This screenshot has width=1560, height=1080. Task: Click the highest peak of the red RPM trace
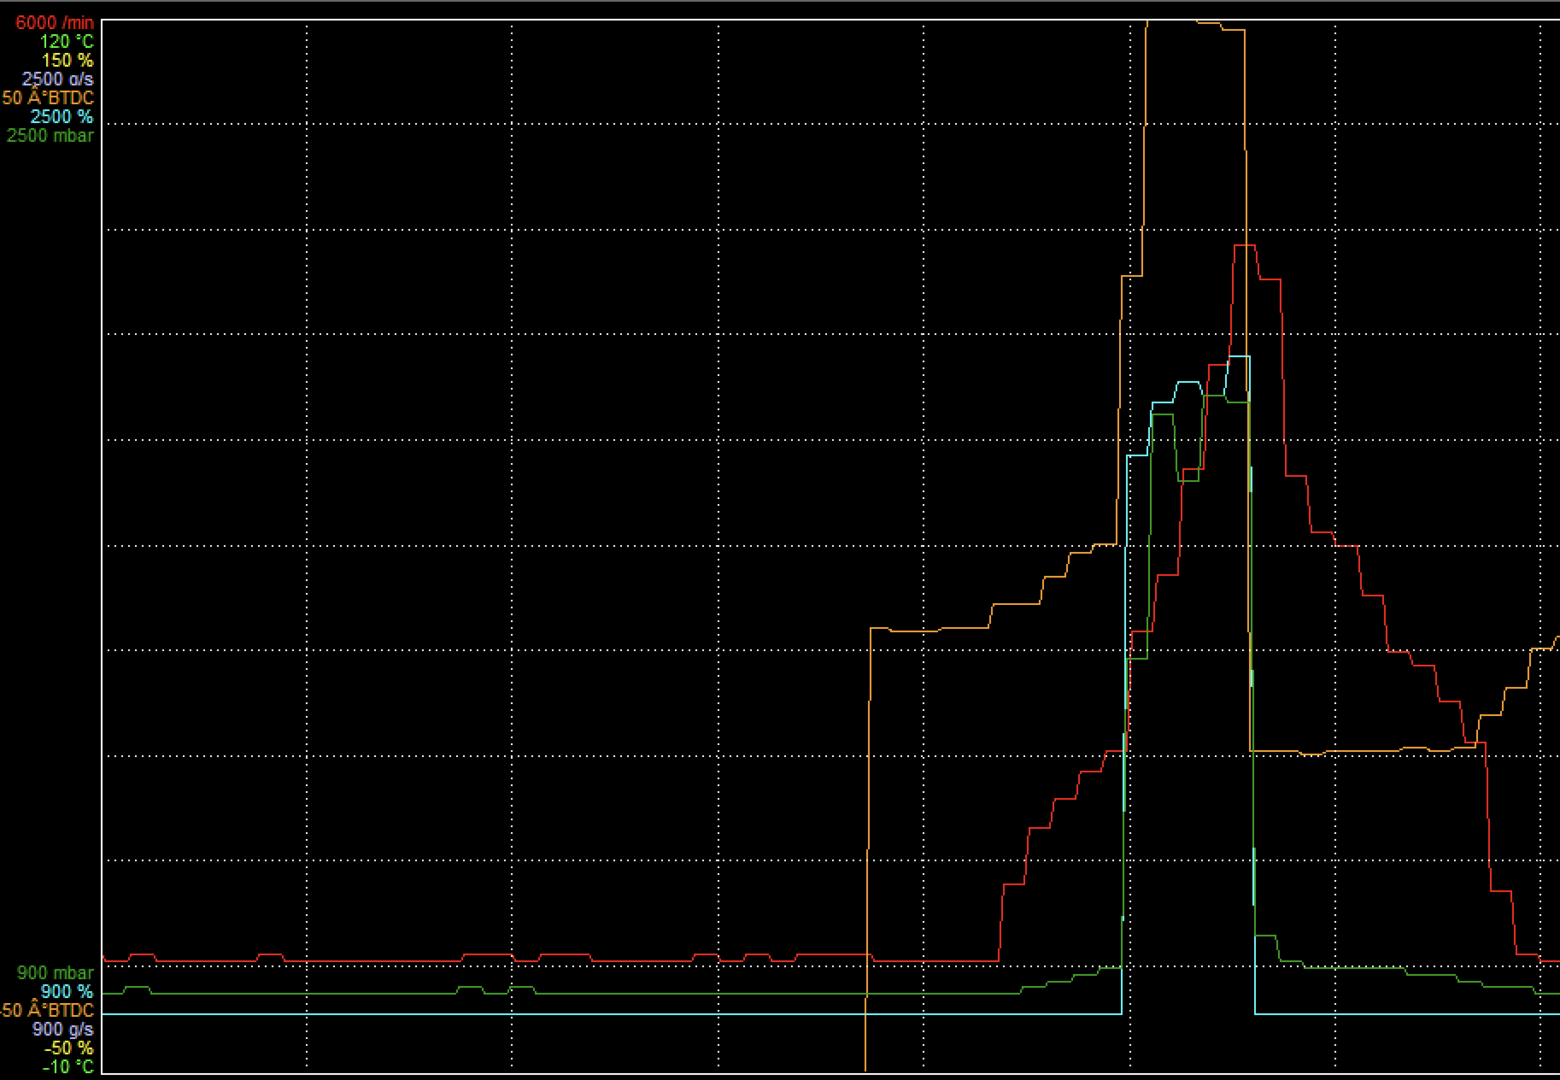[x=1244, y=246]
